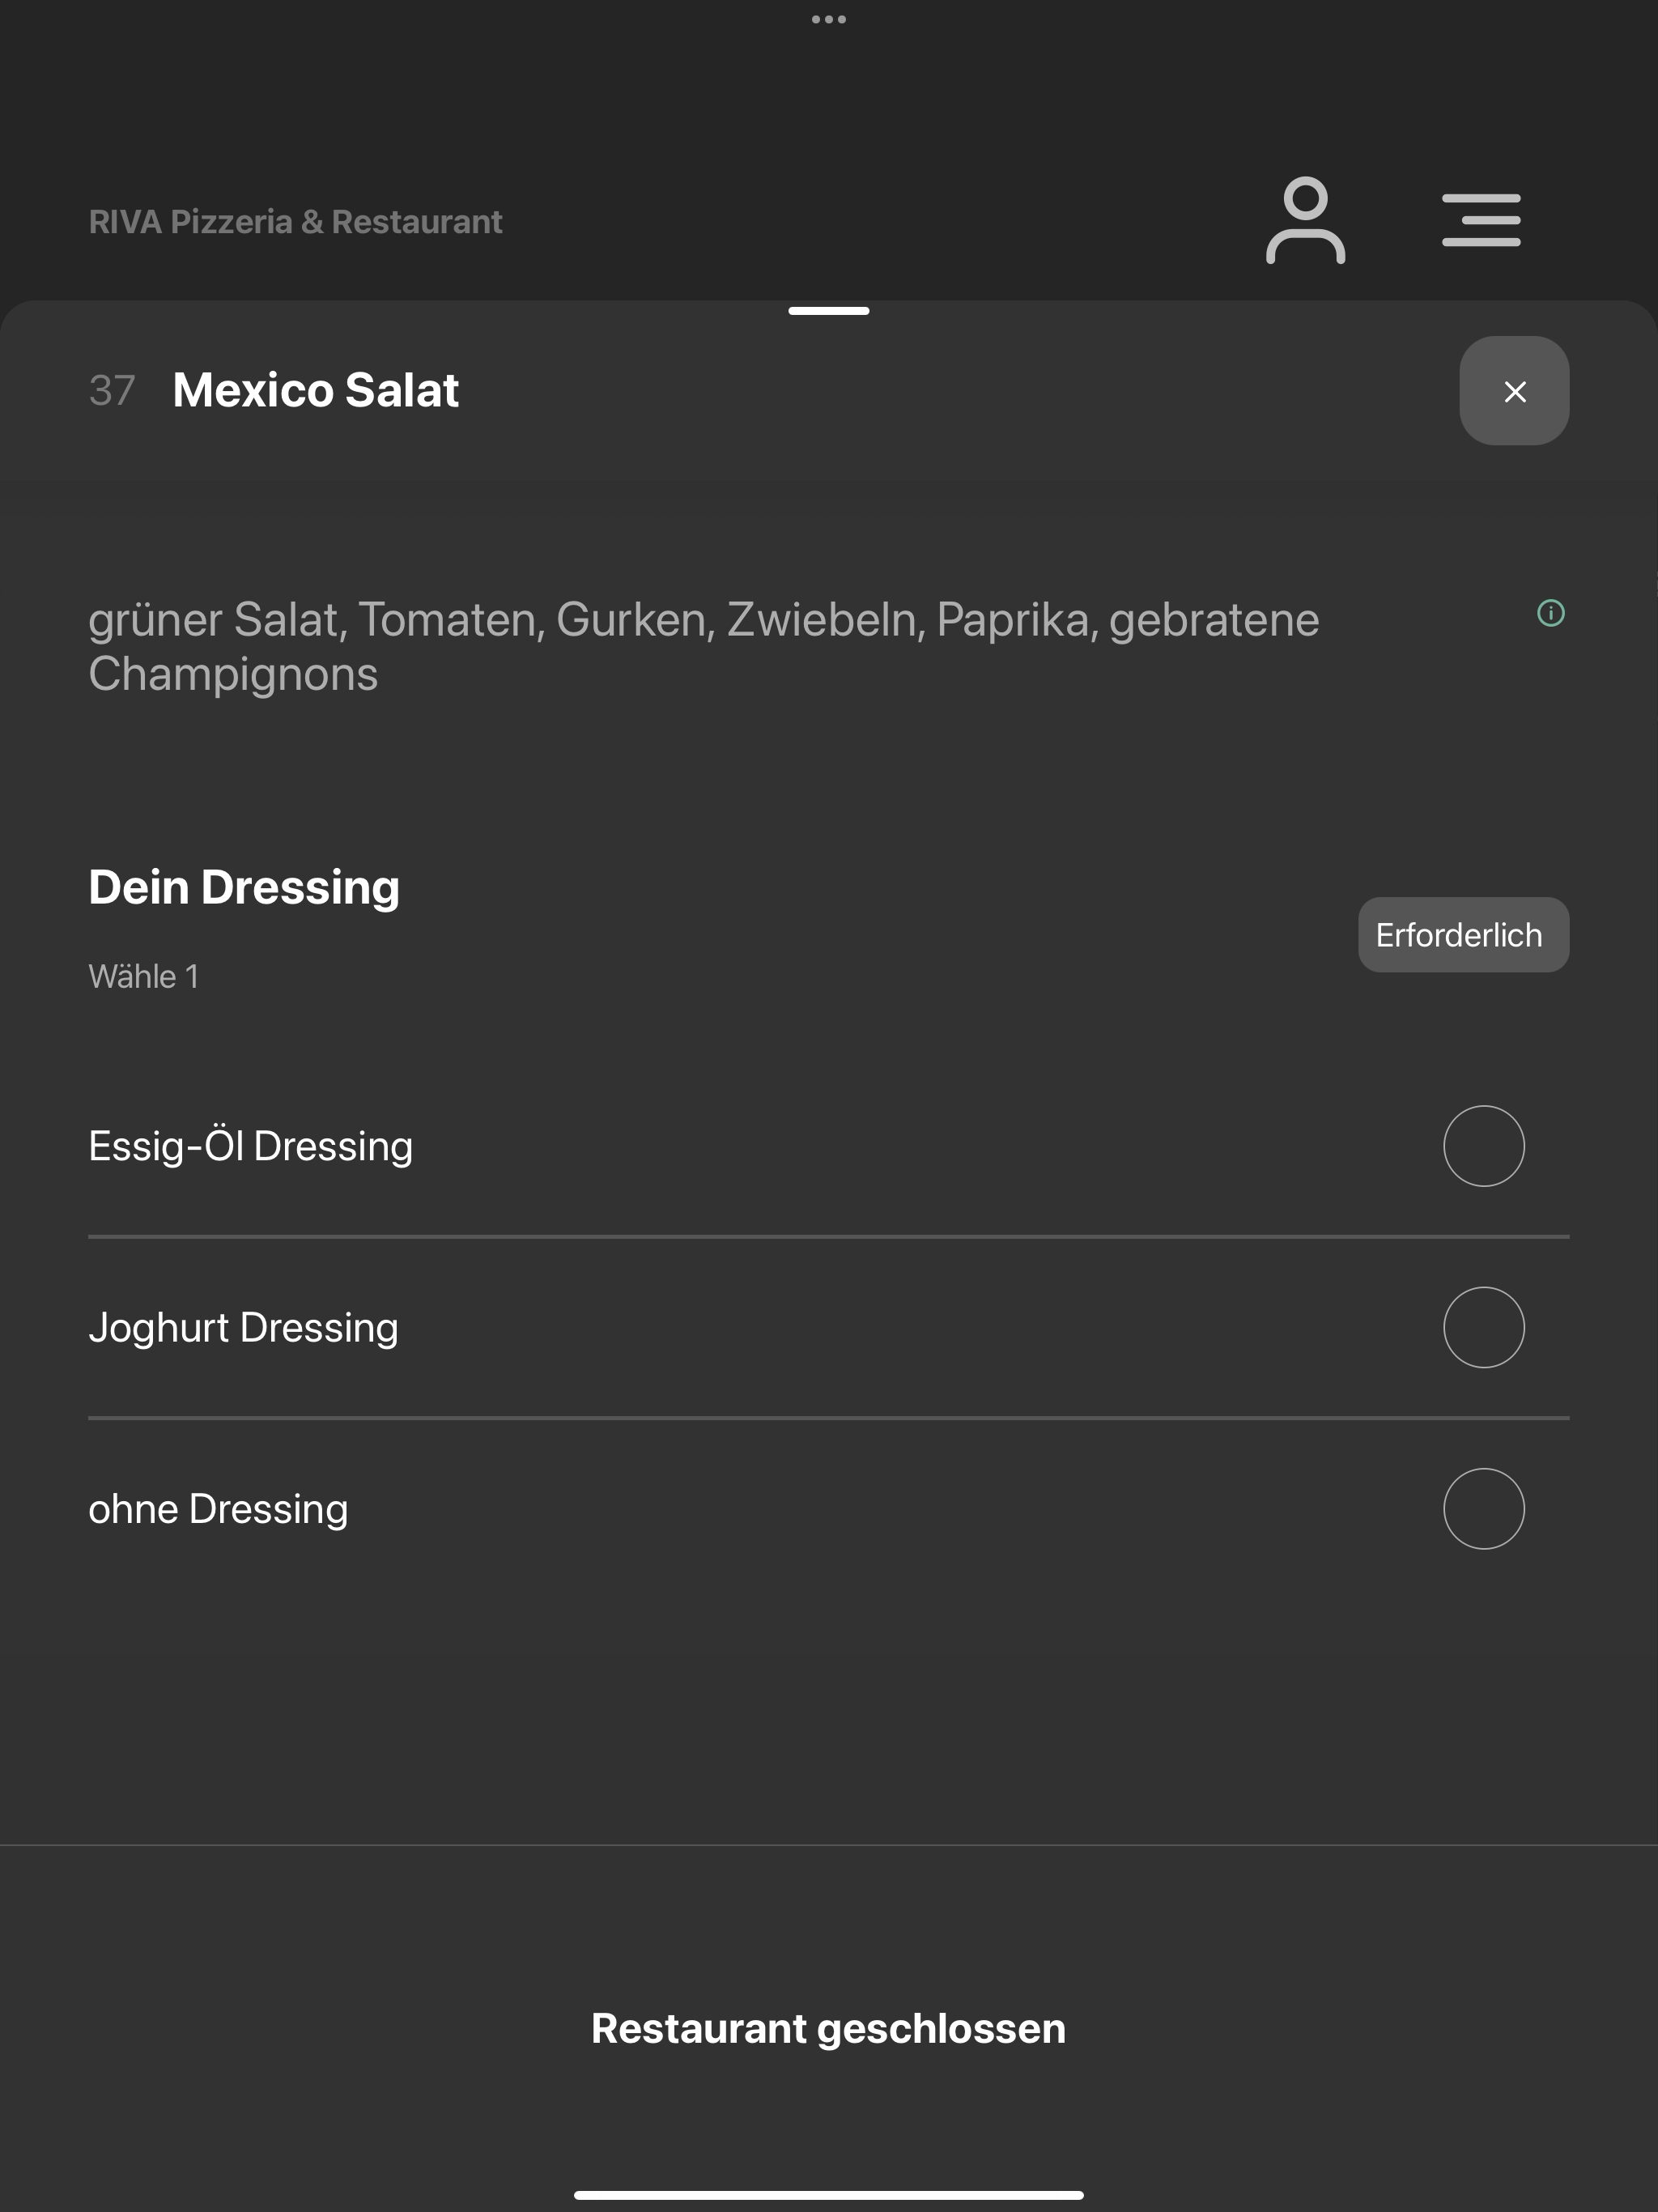
Task: Tap the sheet drag handle bar
Action: pyautogui.click(x=828, y=311)
